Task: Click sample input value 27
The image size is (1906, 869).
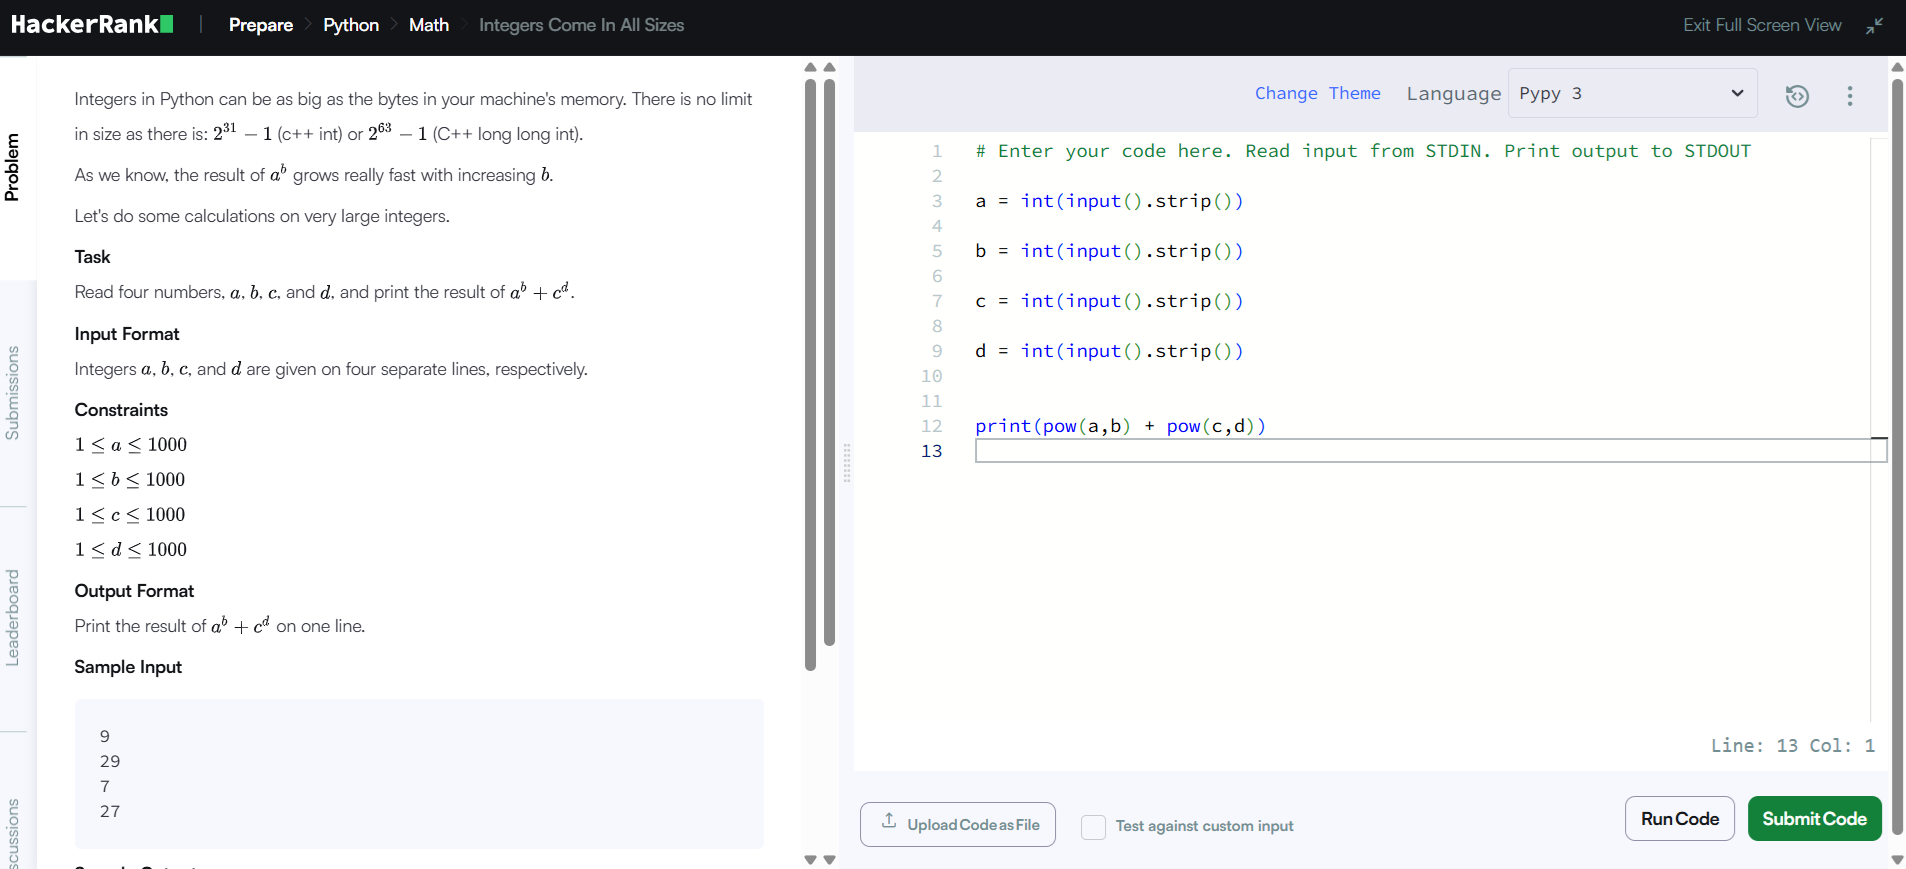Action: pos(110,811)
